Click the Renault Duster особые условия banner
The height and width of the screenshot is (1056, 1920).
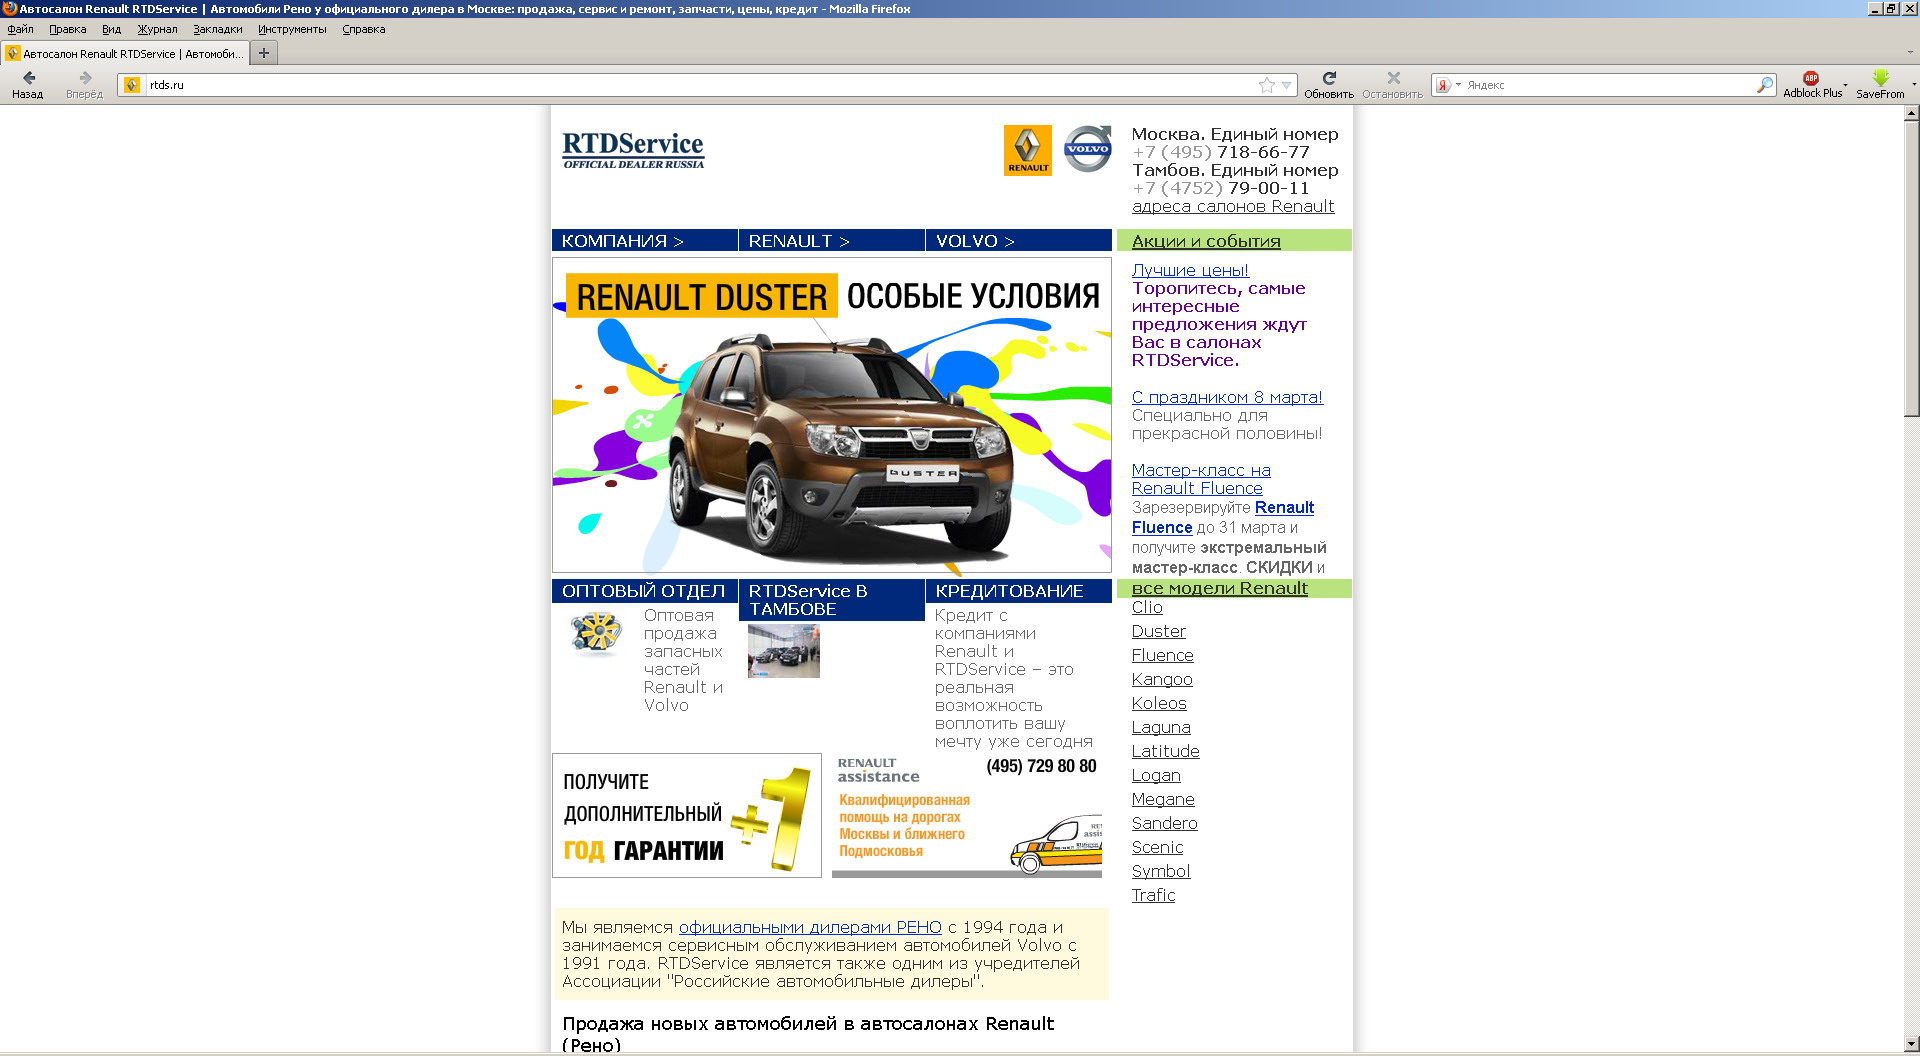click(831, 415)
